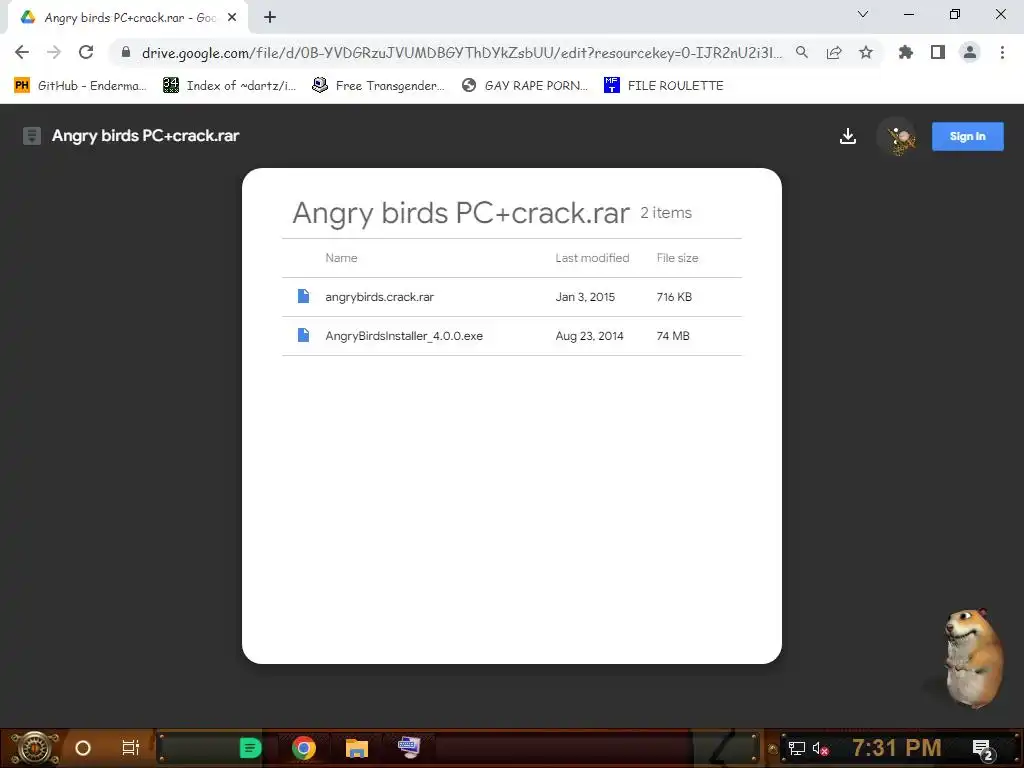Screen dimensions: 1024x768
Task: Click the Drive file type icon
Action: [x=31, y=136]
